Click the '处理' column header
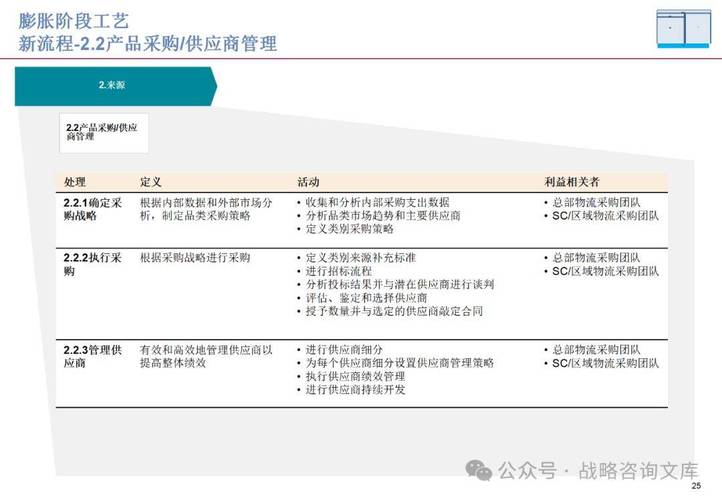Screen dimensions: 722x500 75,182
